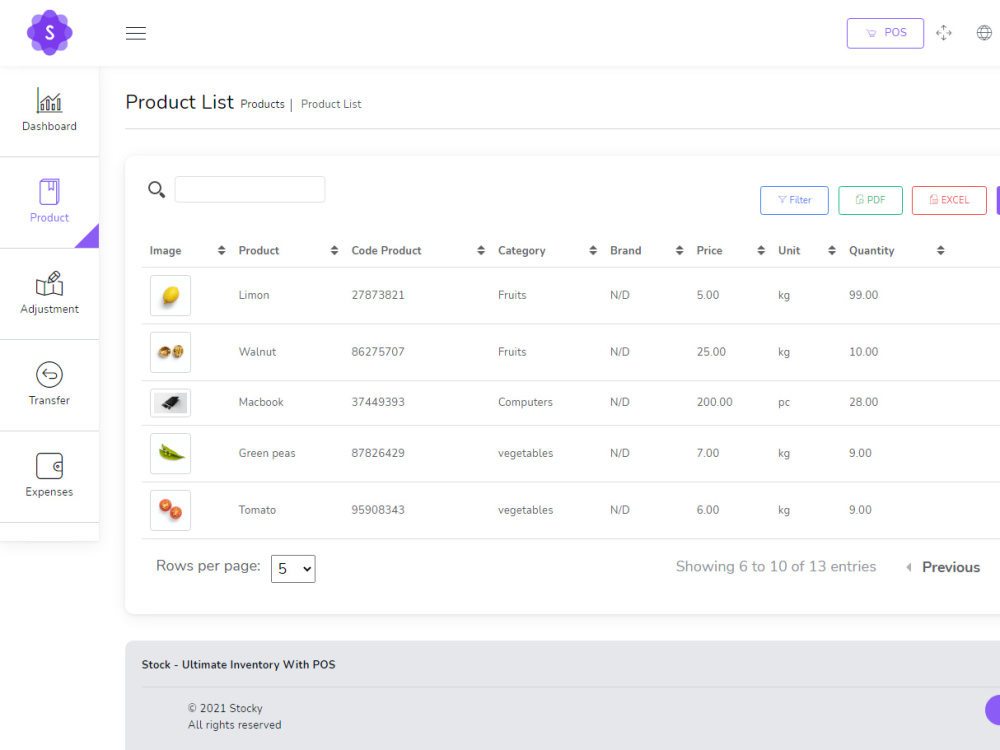Click the price 25.00 cell

click(711, 352)
